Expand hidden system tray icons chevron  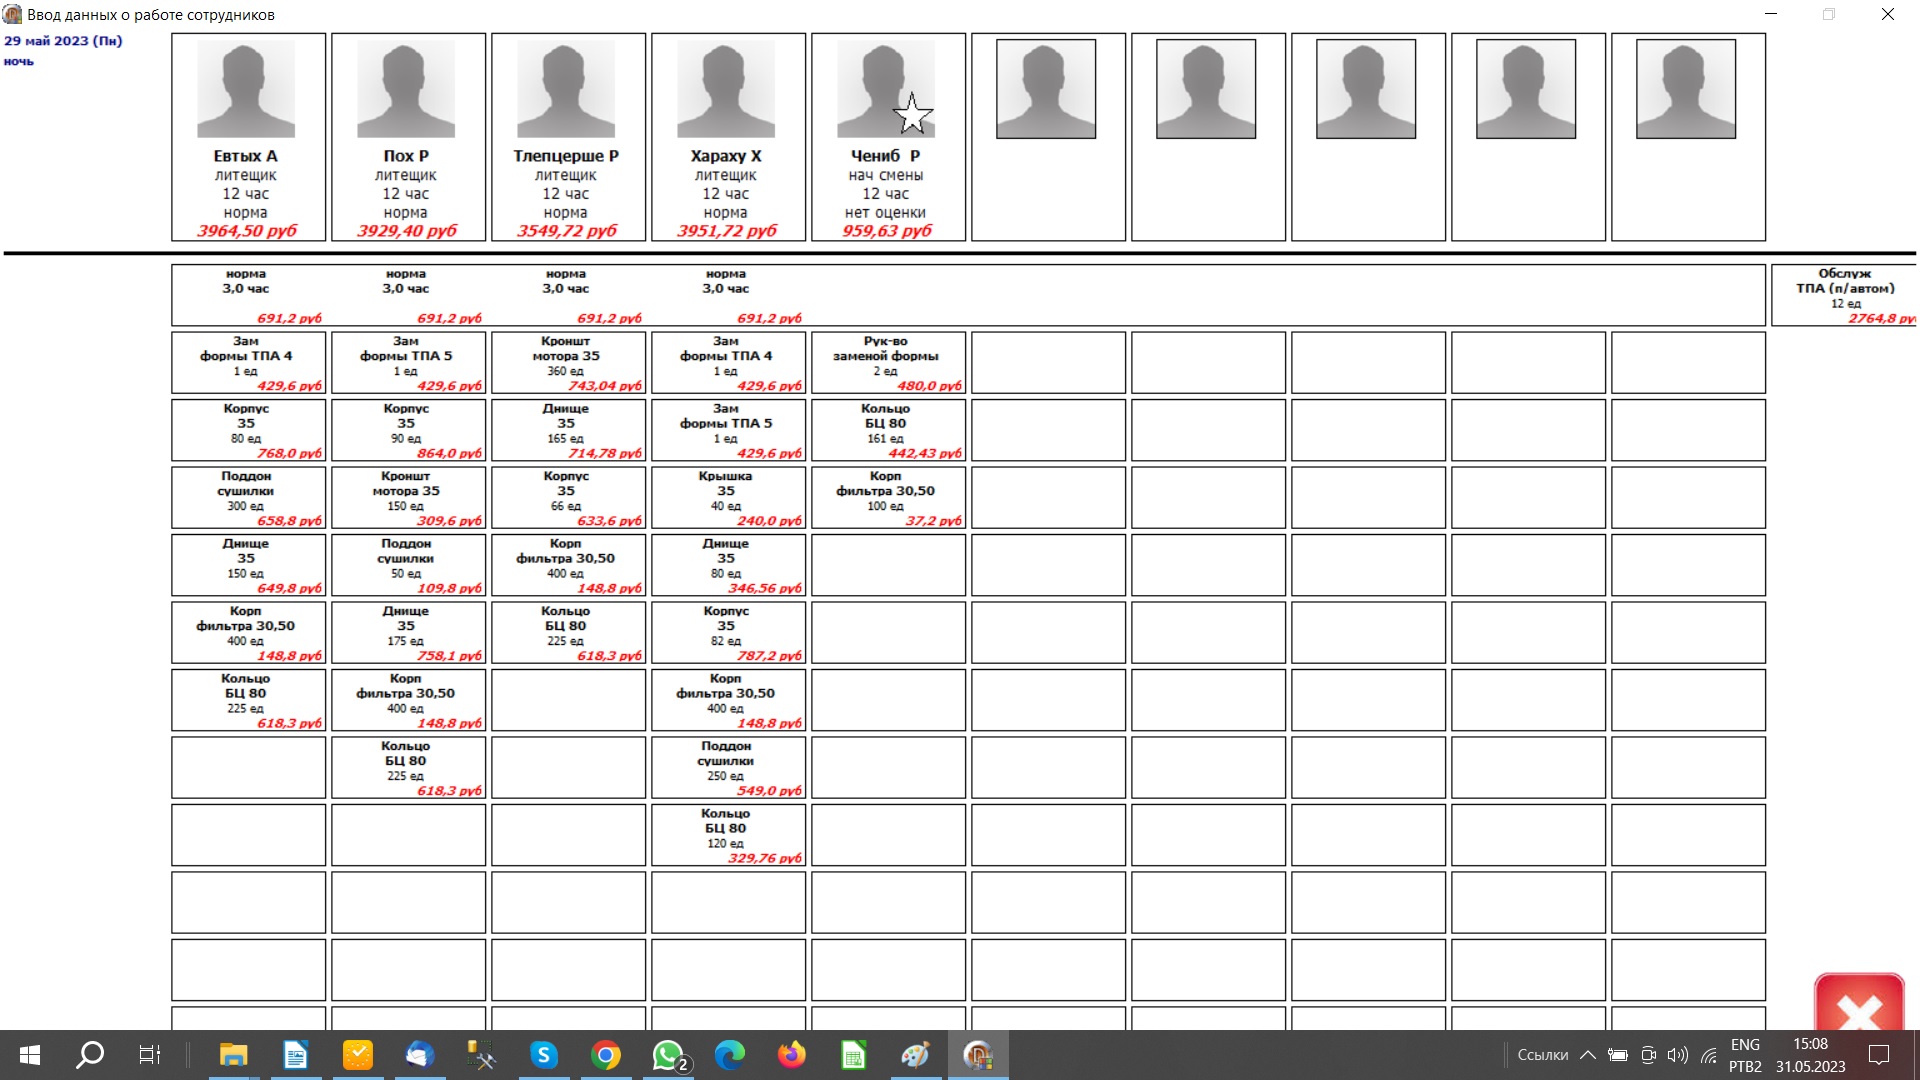(x=1587, y=1055)
